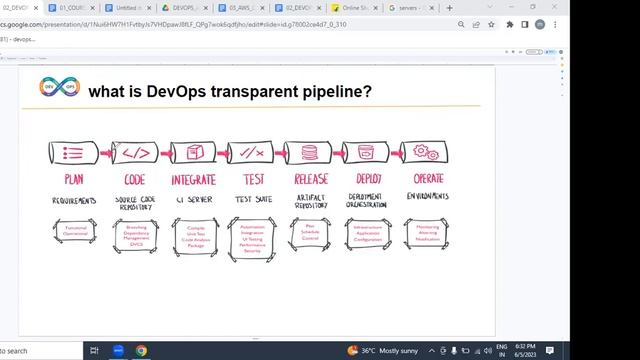Select the ARTIFACT REPOSITORY text
Screen dimensions: 640x360
311,202
